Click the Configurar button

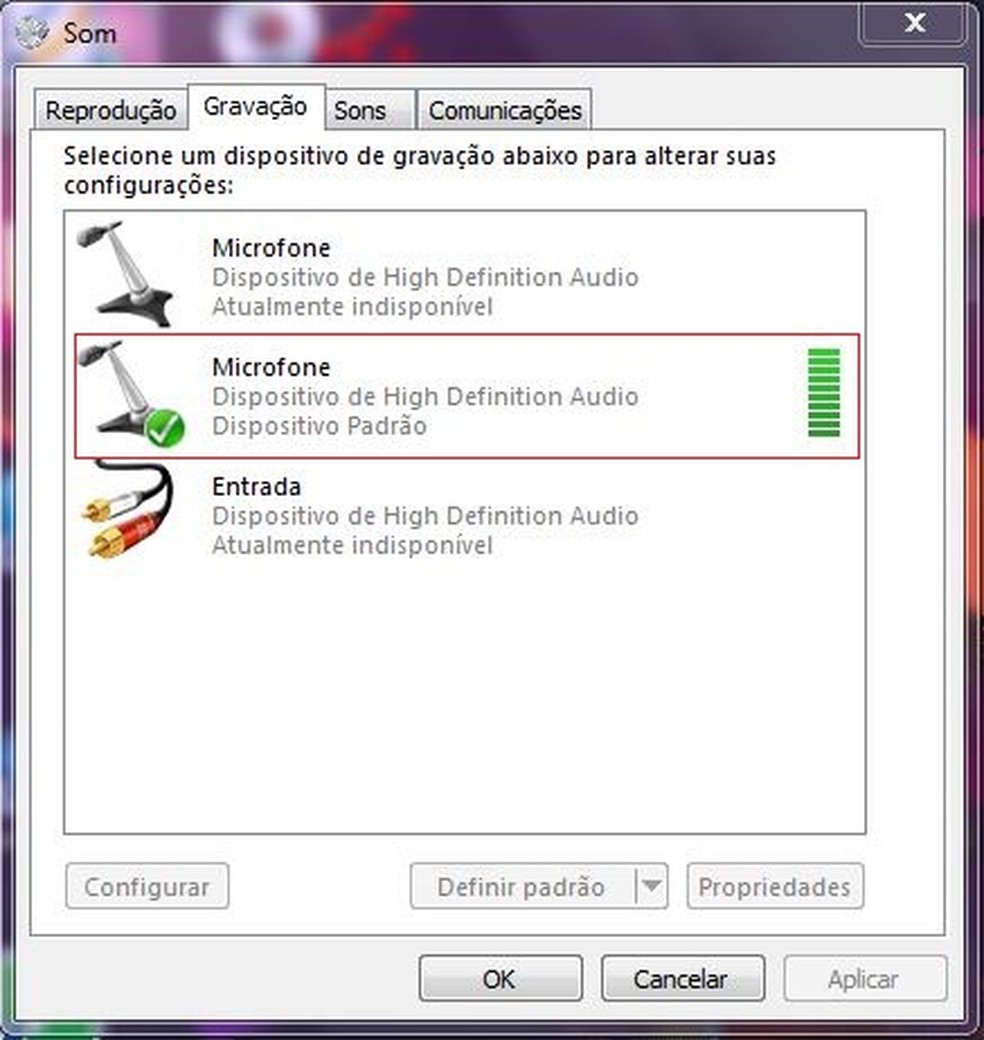tap(146, 886)
